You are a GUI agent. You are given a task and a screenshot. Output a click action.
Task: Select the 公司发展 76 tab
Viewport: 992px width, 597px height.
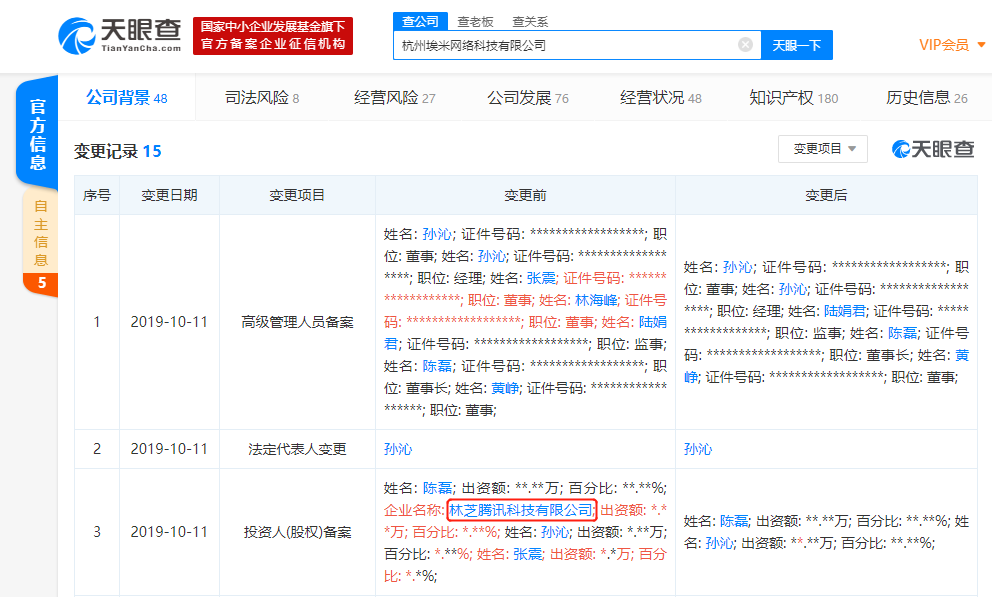pyautogui.click(x=528, y=97)
